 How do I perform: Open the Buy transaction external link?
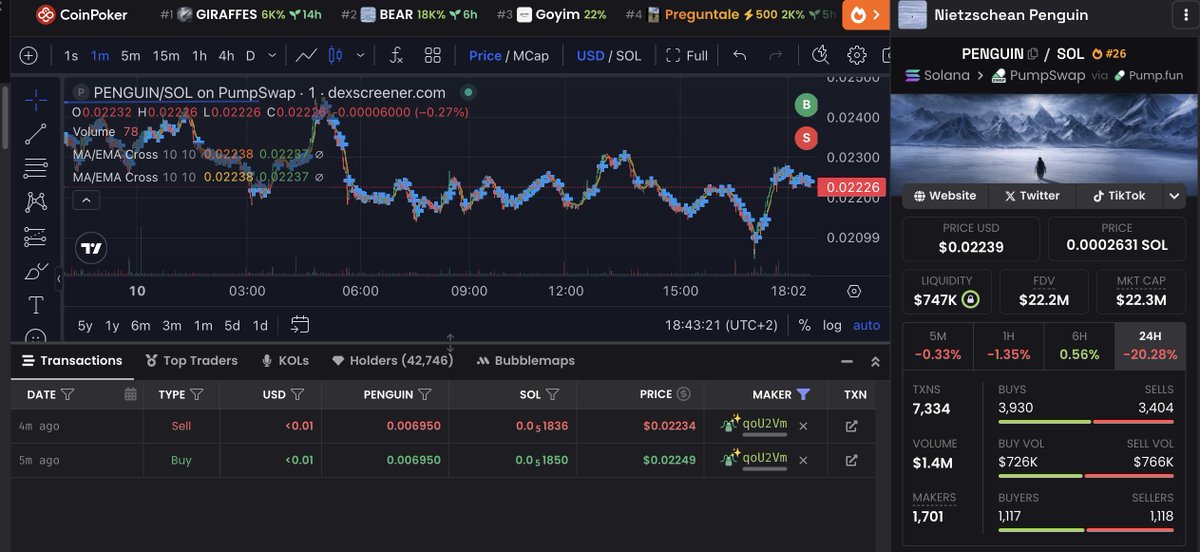pyautogui.click(x=852, y=461)
